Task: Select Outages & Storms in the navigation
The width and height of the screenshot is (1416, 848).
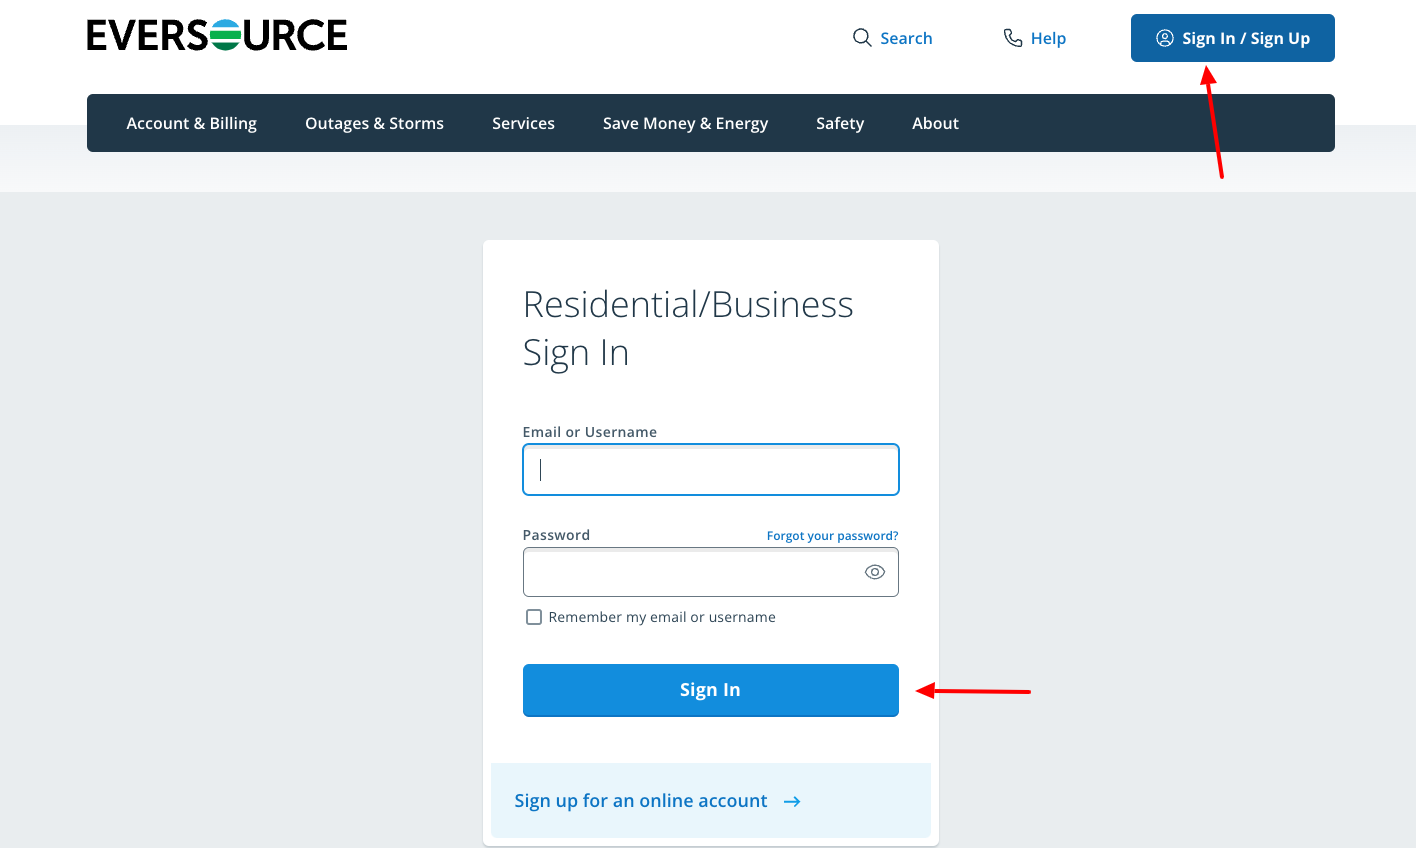Action: [374, 122]
